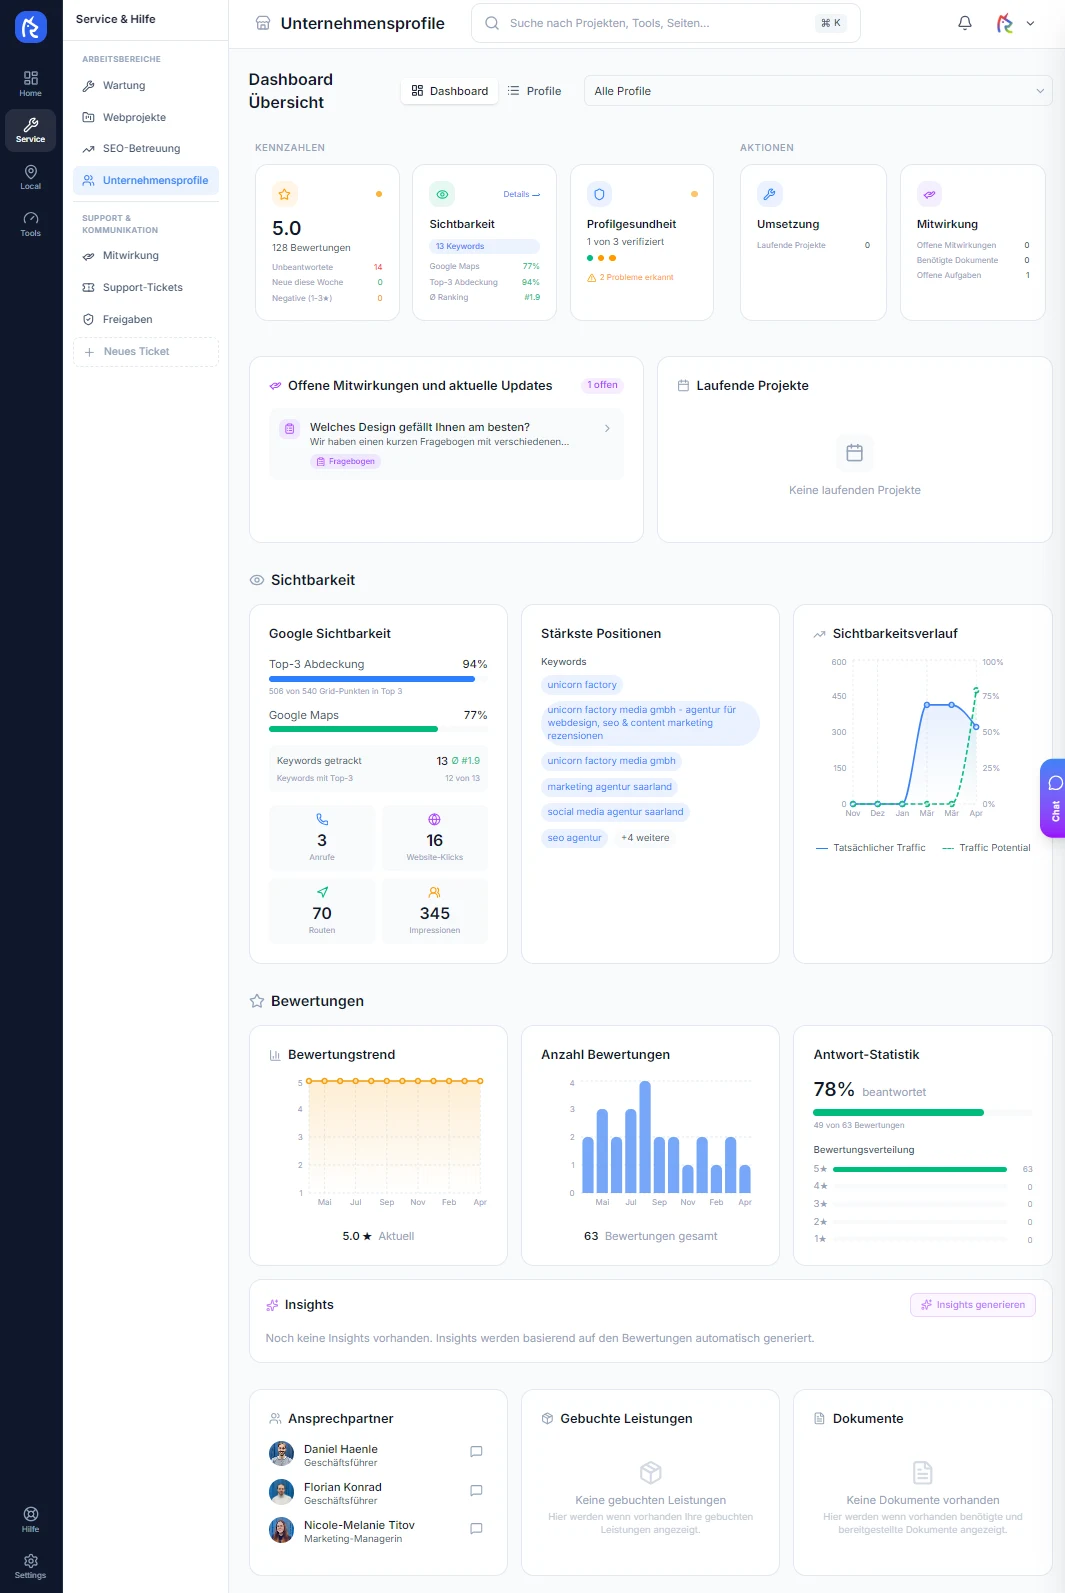Message Daniel Haenle via chat icon

(x=476, y=1452)
